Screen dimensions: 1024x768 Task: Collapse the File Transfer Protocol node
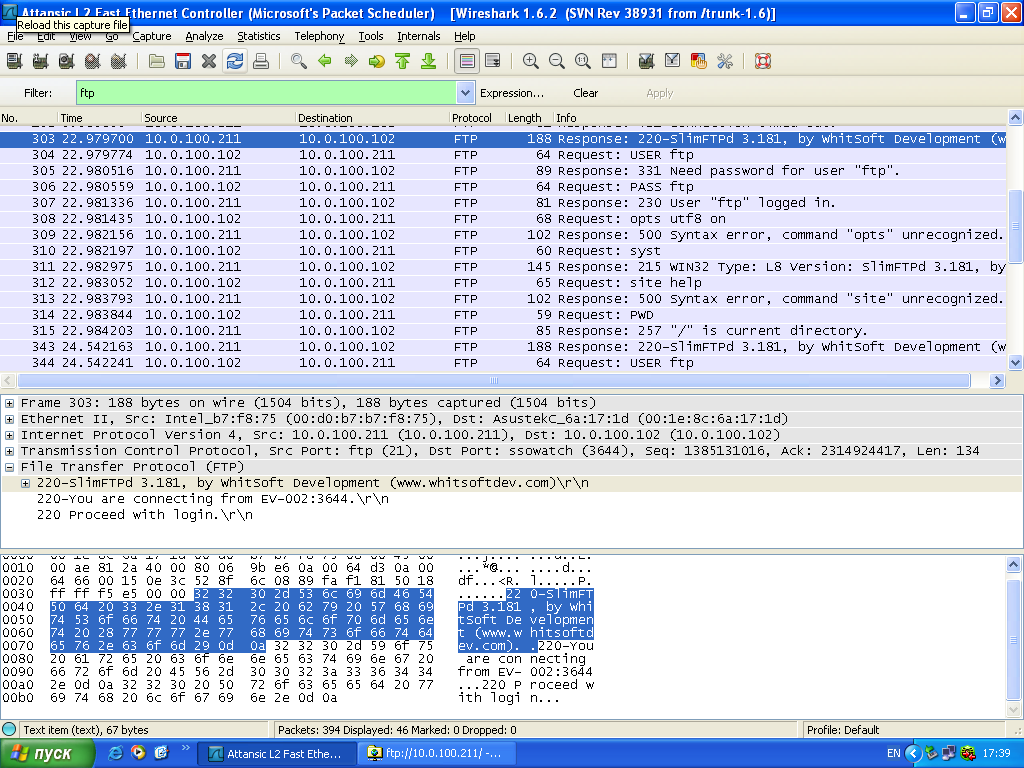[x=10, y=467]
